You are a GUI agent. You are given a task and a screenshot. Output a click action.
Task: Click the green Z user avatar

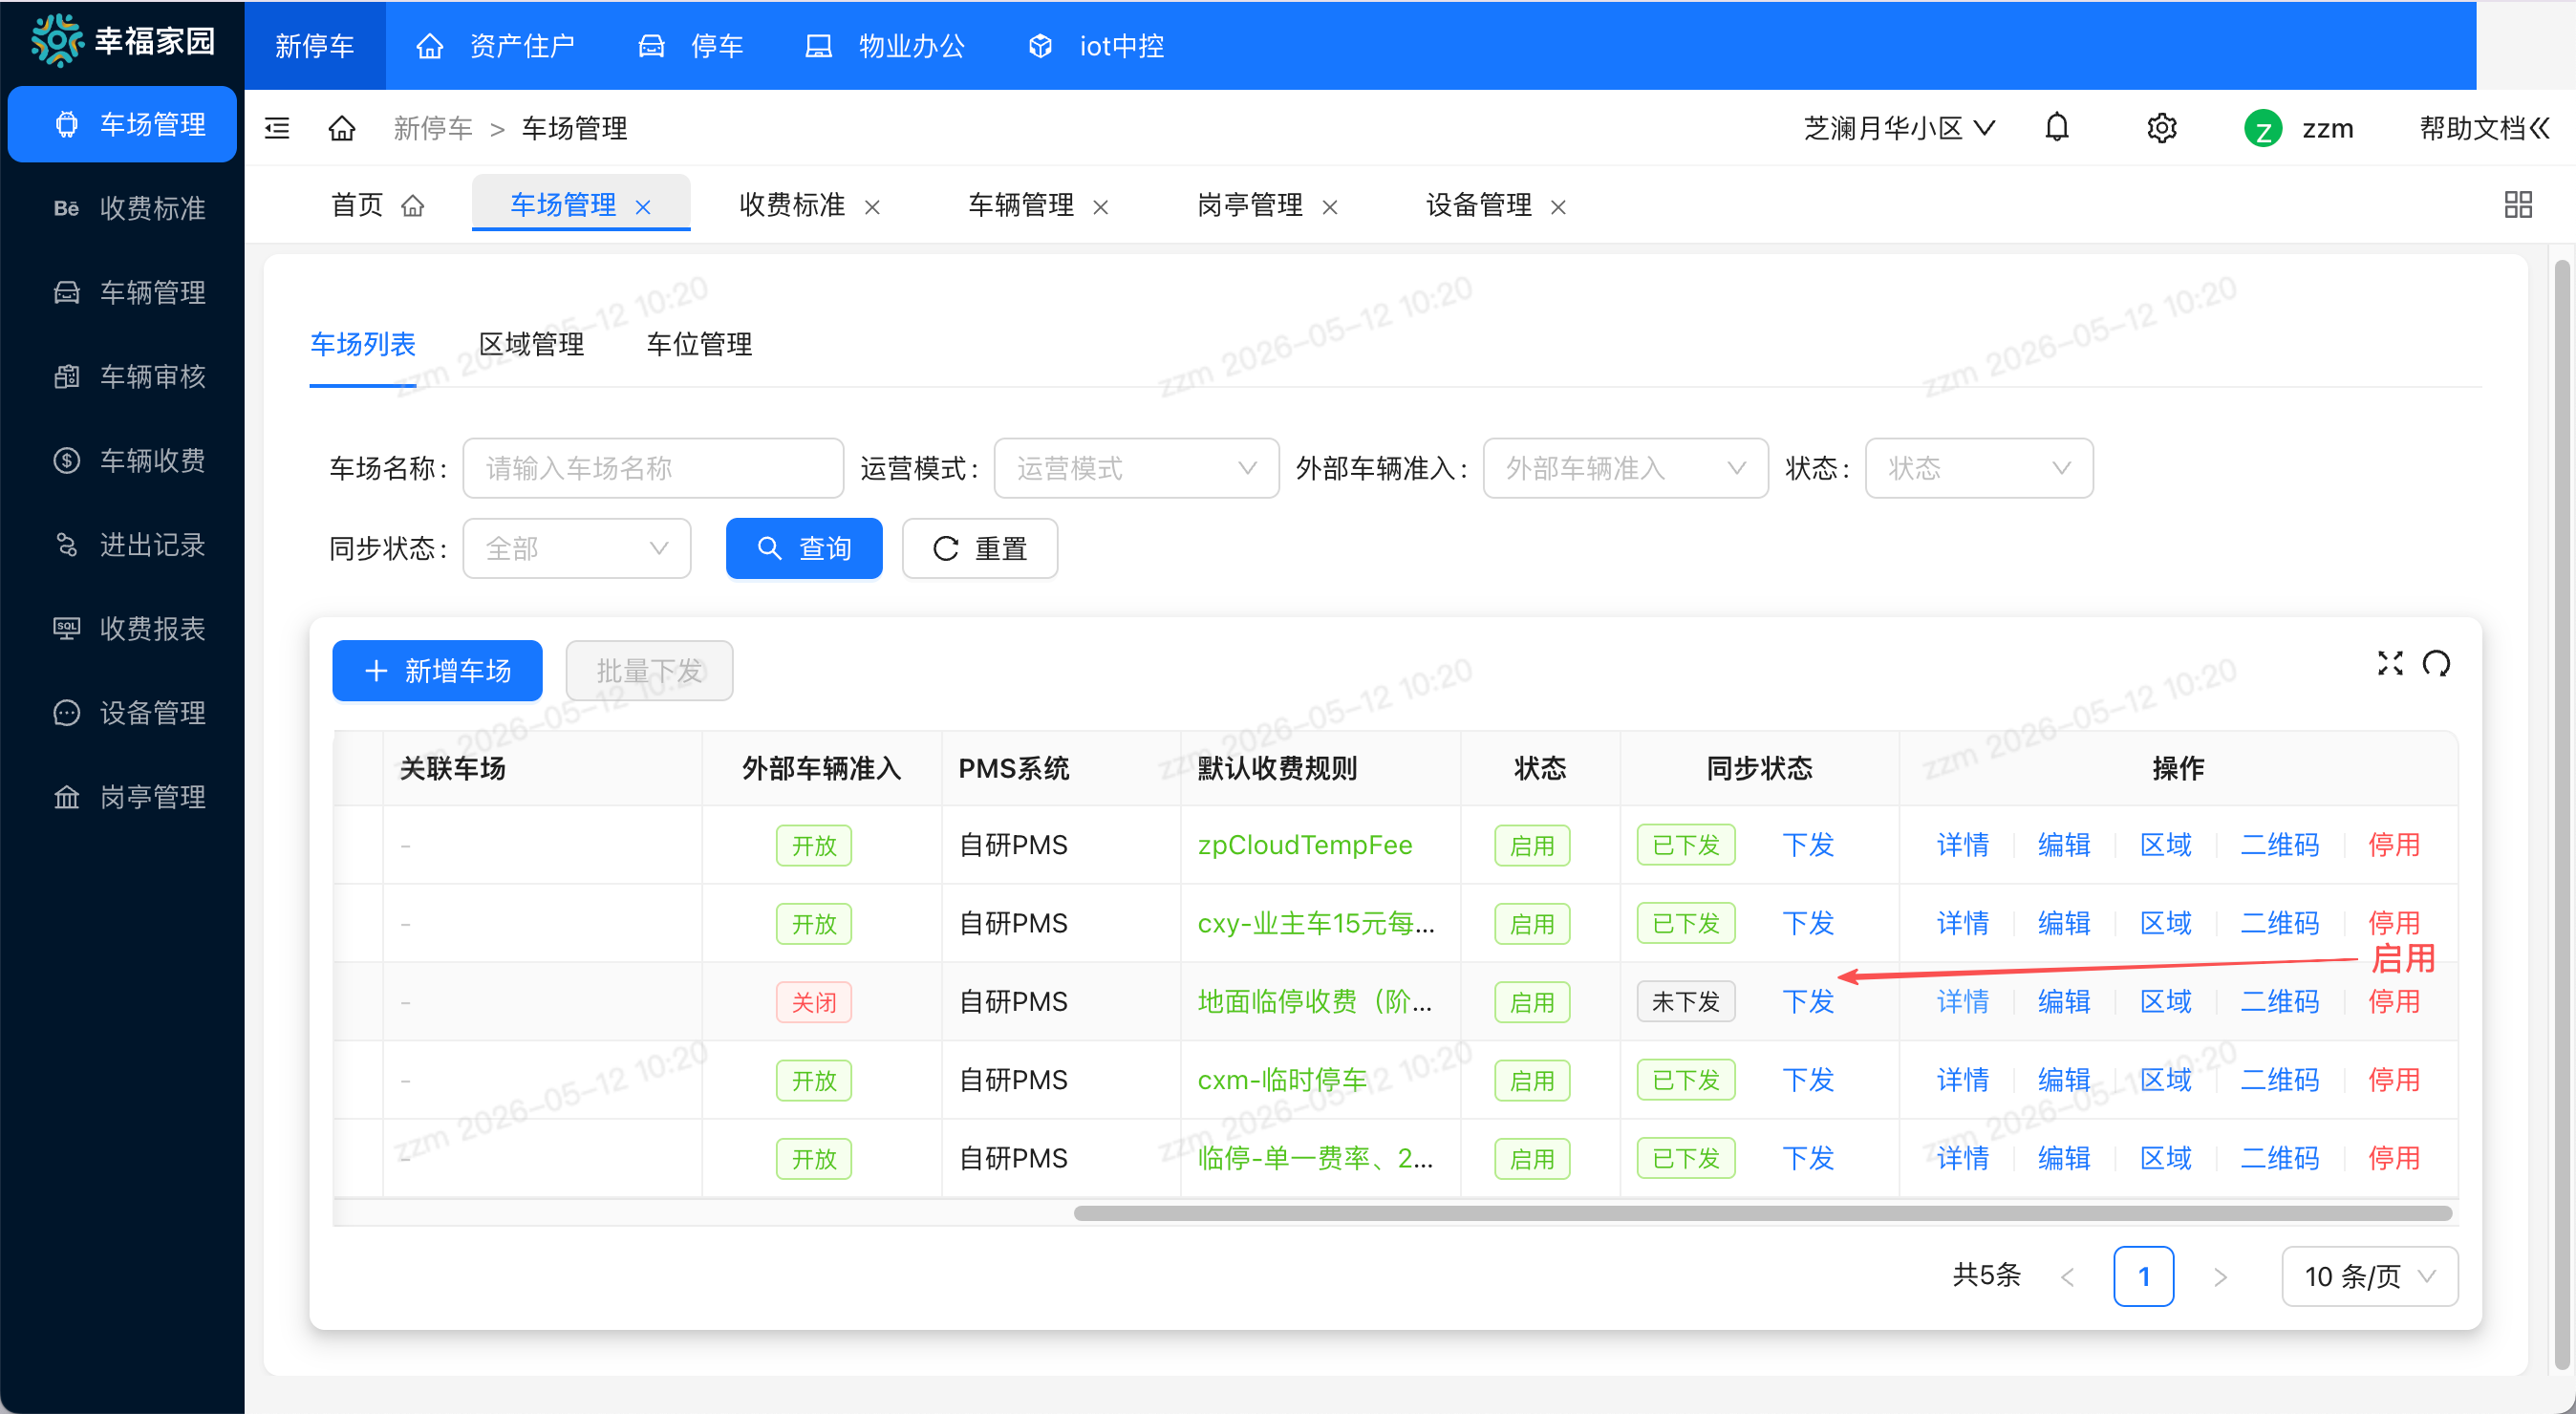[x=2263, y=128]
